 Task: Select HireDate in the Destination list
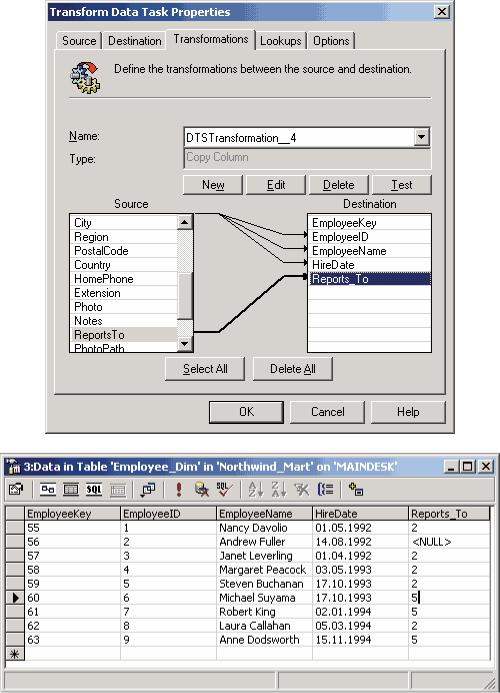370,265
